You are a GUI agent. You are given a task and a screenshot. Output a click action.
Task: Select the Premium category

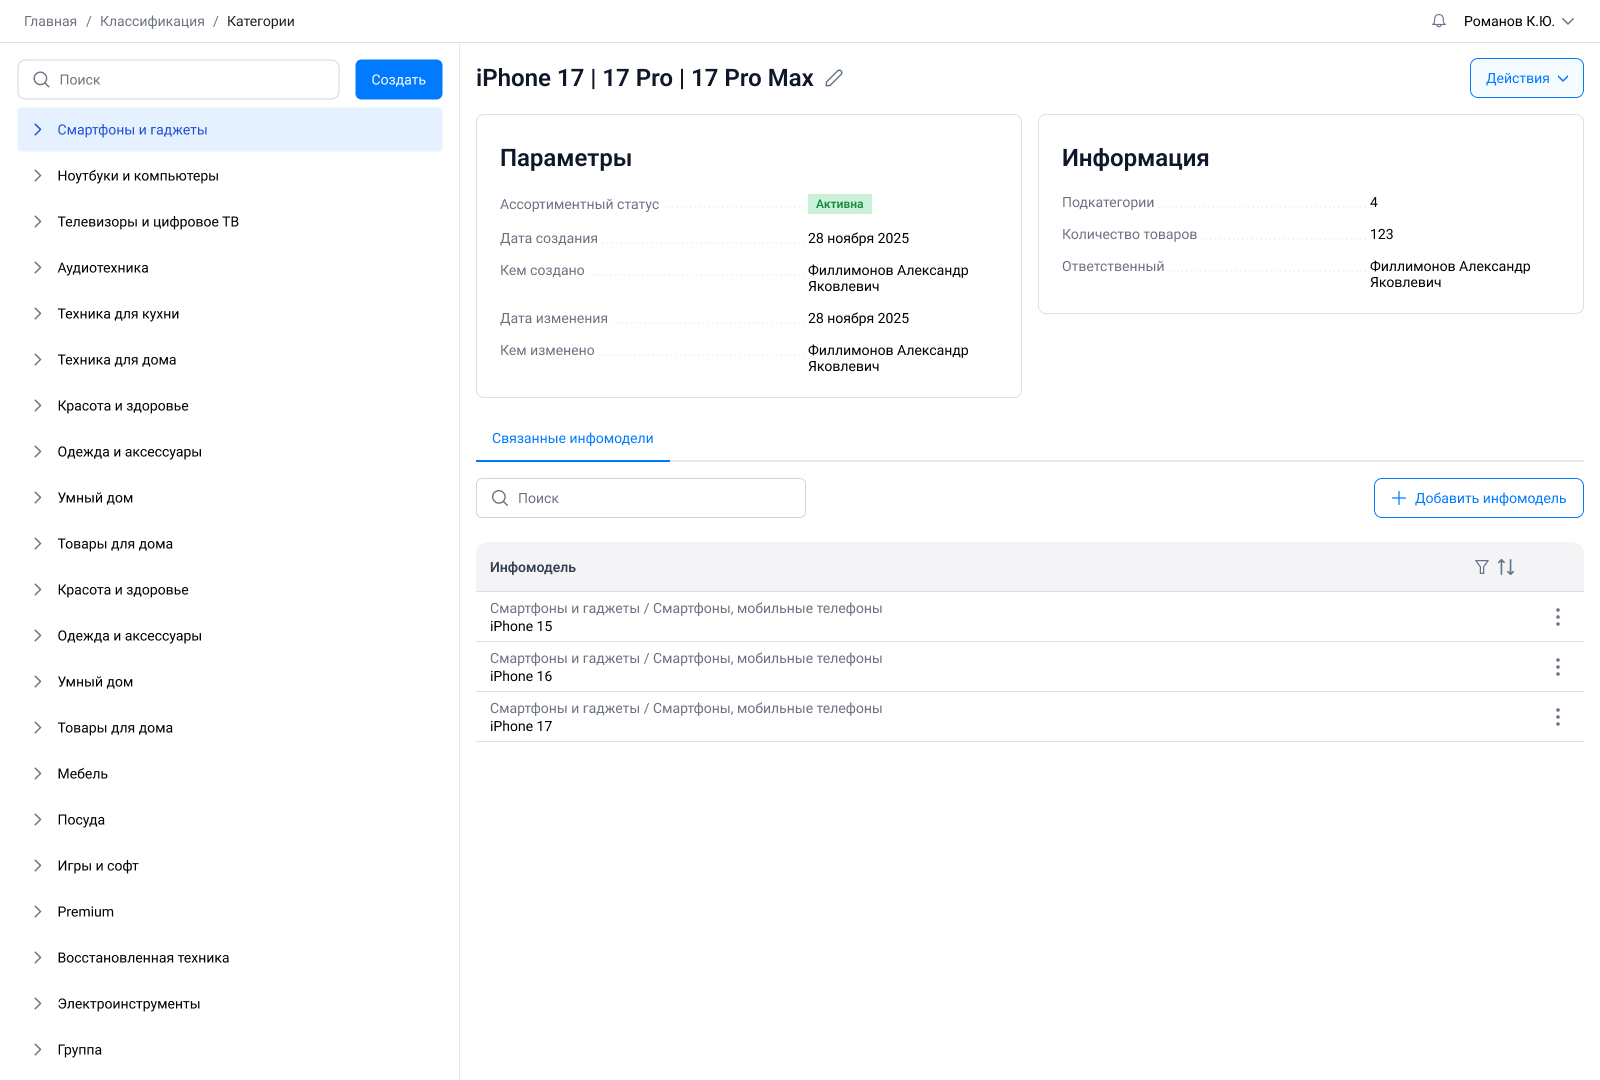click(x=230, y=912)
